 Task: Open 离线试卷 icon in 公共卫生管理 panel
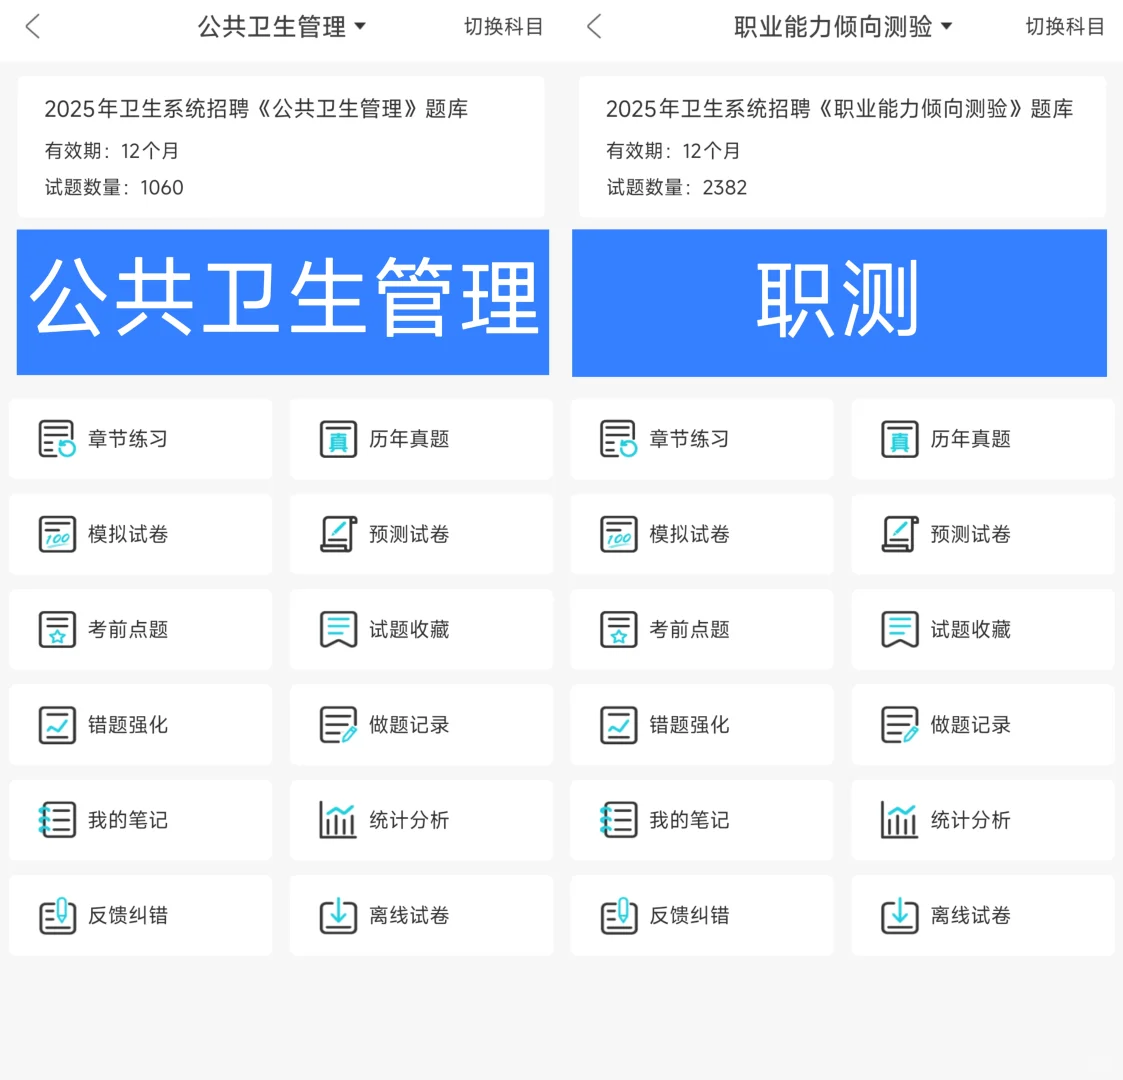338,915
